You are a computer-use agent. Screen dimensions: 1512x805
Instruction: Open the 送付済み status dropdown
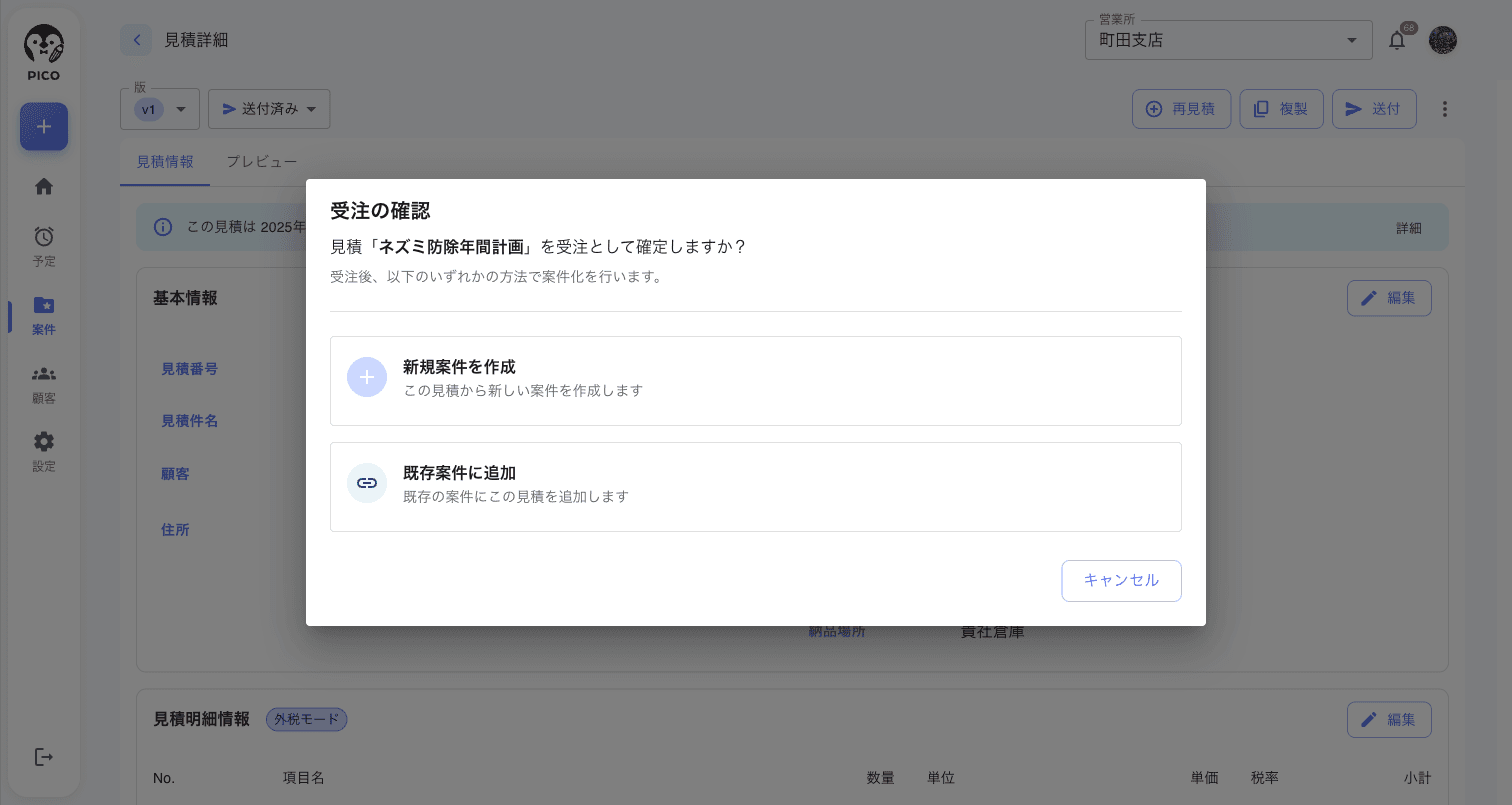[x=269, y=109]
